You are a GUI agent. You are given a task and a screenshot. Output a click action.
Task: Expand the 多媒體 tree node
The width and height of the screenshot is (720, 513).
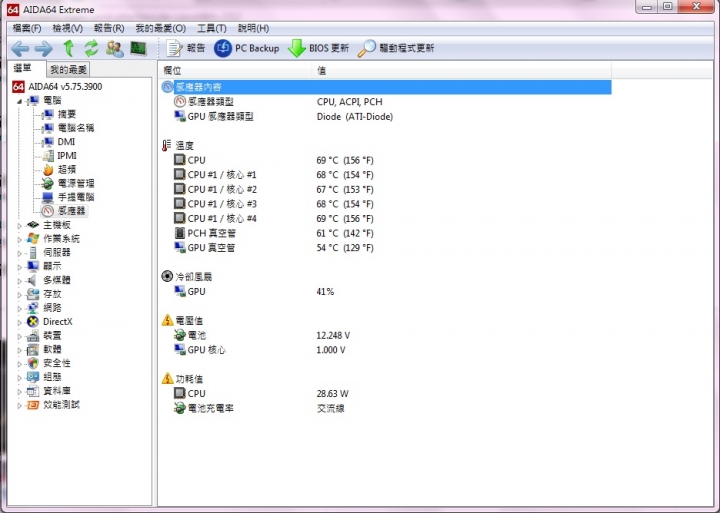(x=19, y=281)
